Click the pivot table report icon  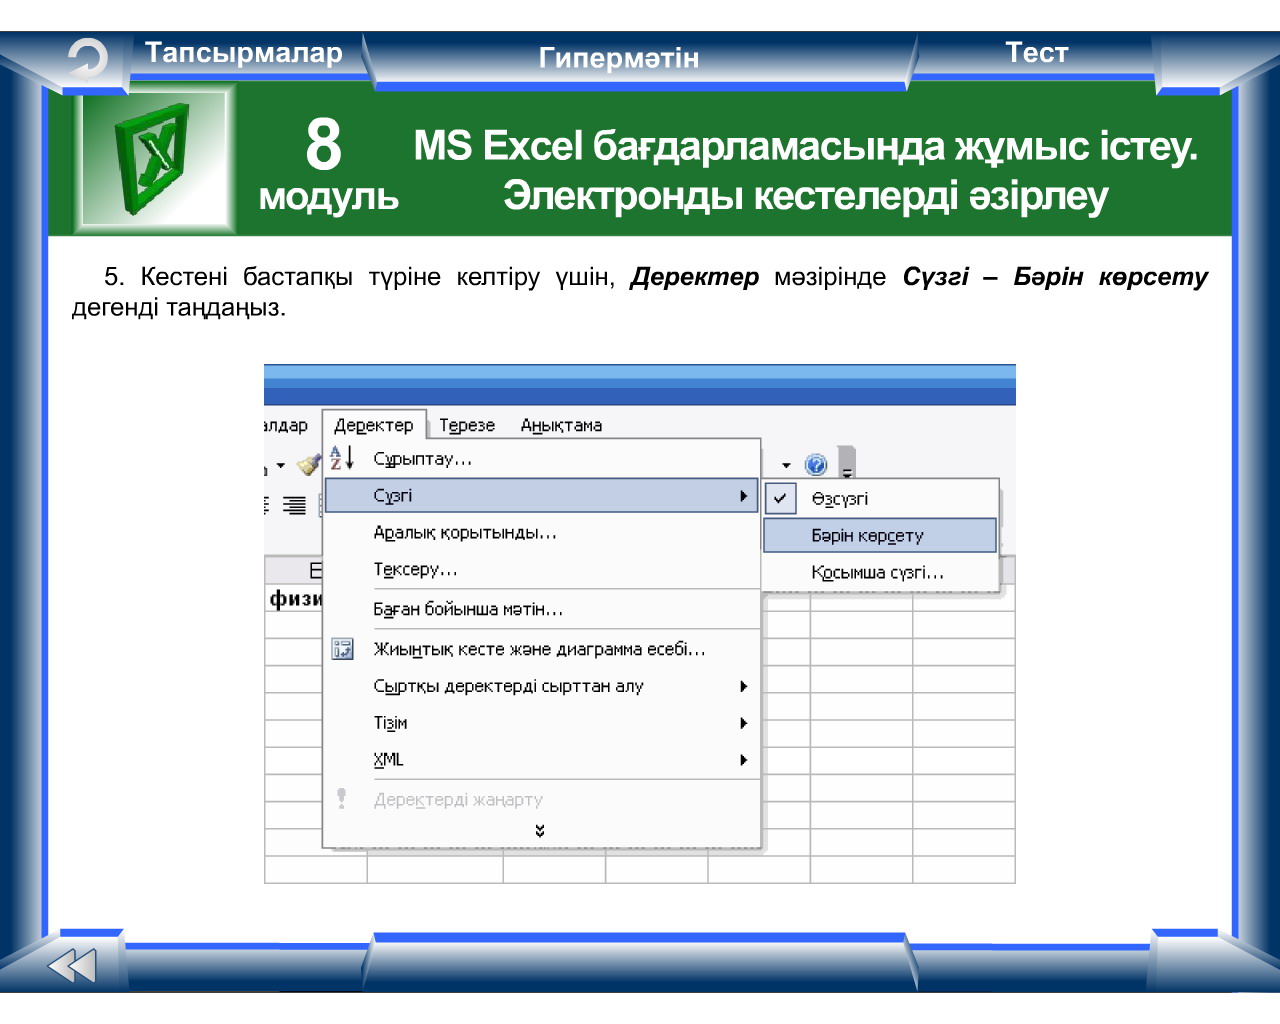342,649
